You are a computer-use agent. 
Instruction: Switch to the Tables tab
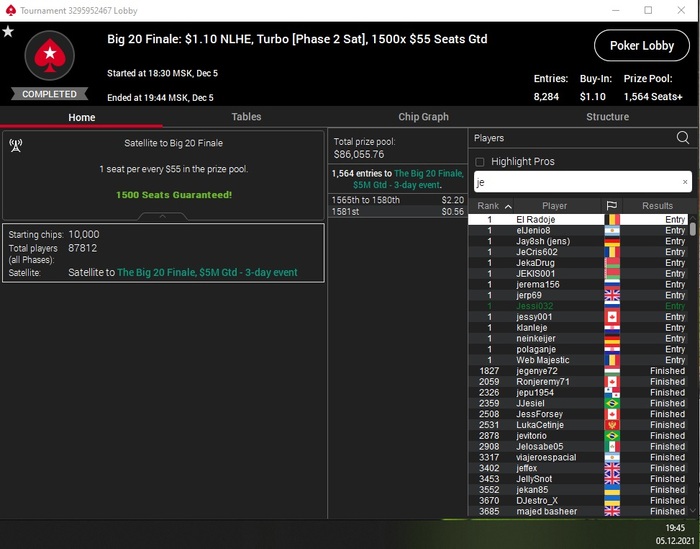[246, 117]
